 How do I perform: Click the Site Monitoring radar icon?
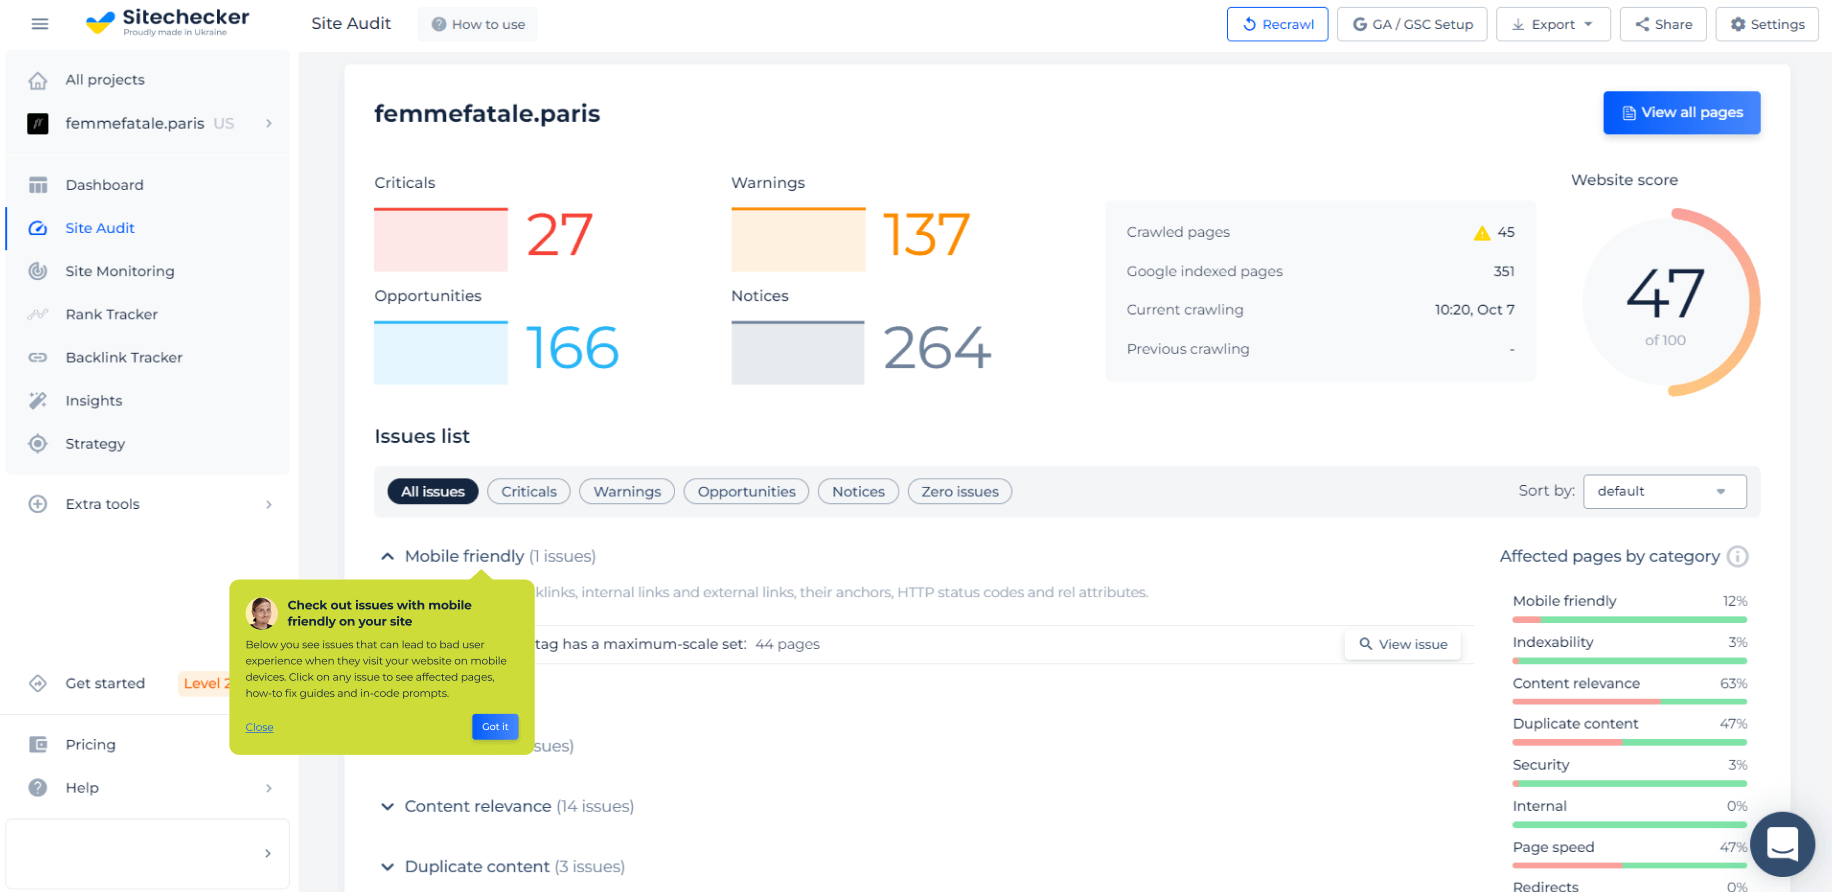pos(38,271)
